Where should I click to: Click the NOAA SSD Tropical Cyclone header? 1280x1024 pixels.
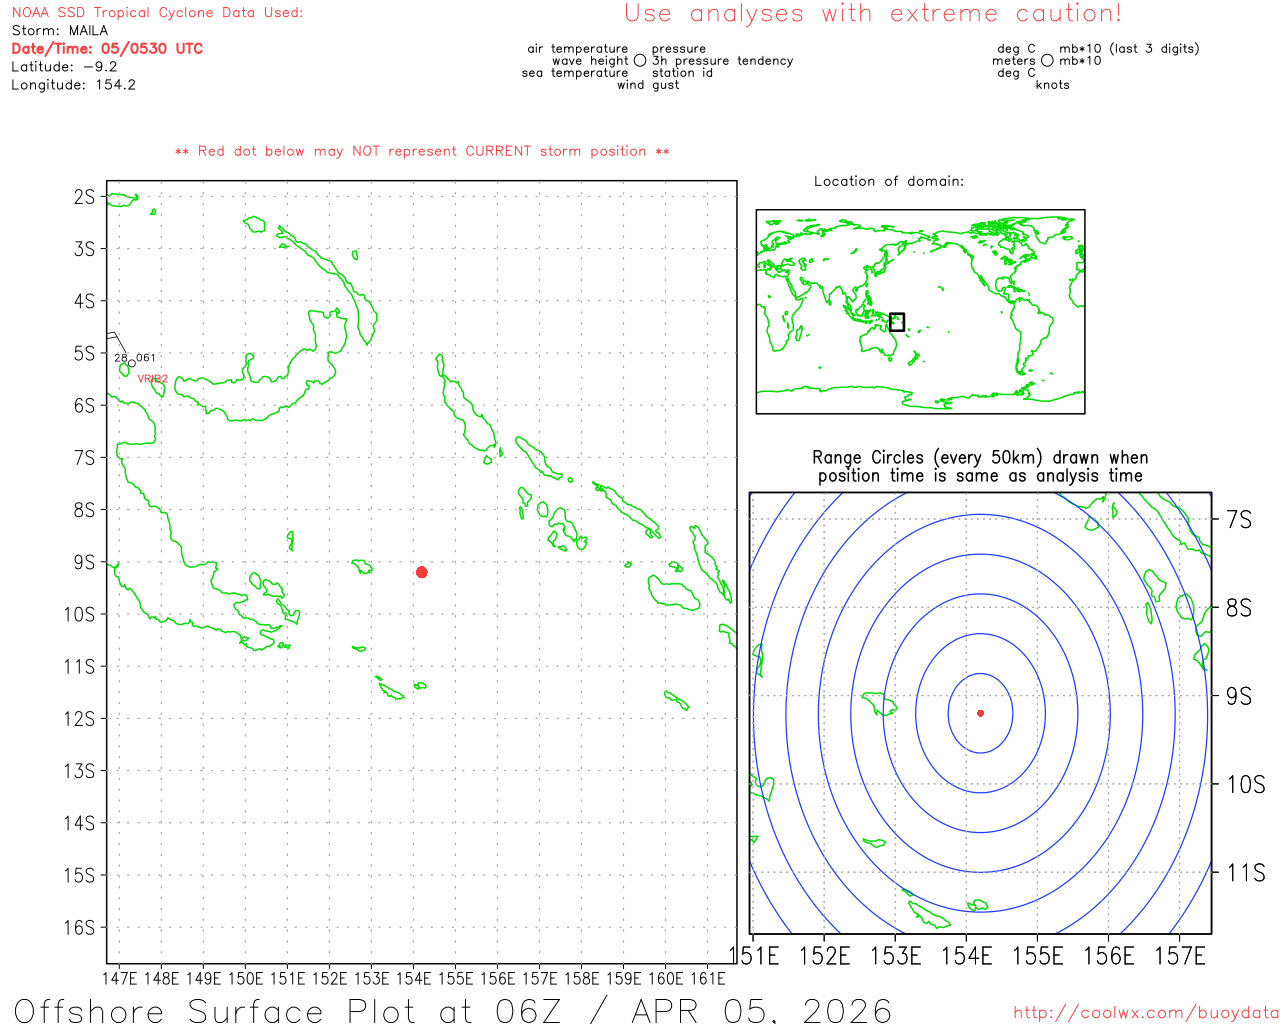[157, 13]
